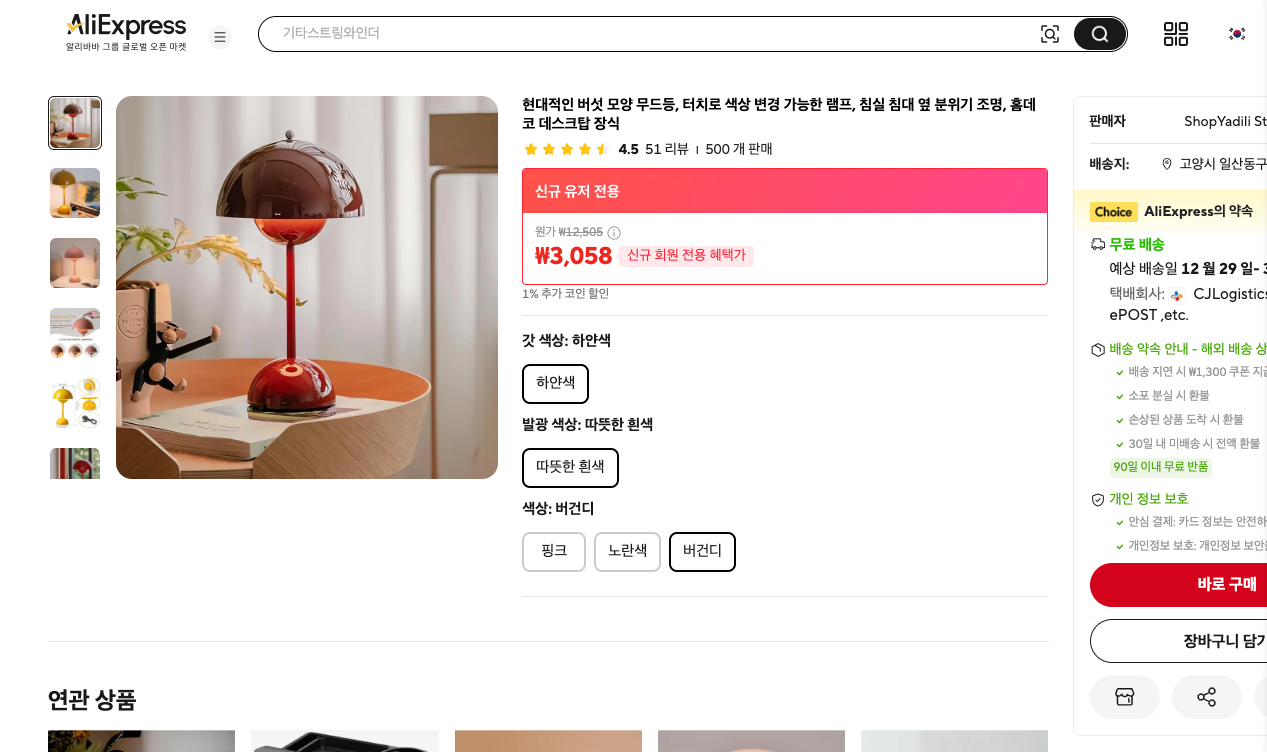1267x752 pixels.
Task: Select the 따뜻한 흰색 light color option
Action: click(x=570, y=467)
